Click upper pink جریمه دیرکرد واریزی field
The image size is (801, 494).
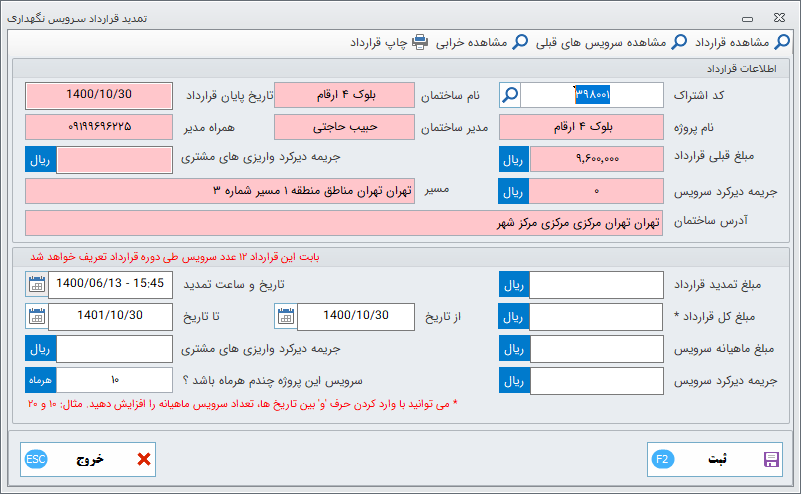click(114, 160)
